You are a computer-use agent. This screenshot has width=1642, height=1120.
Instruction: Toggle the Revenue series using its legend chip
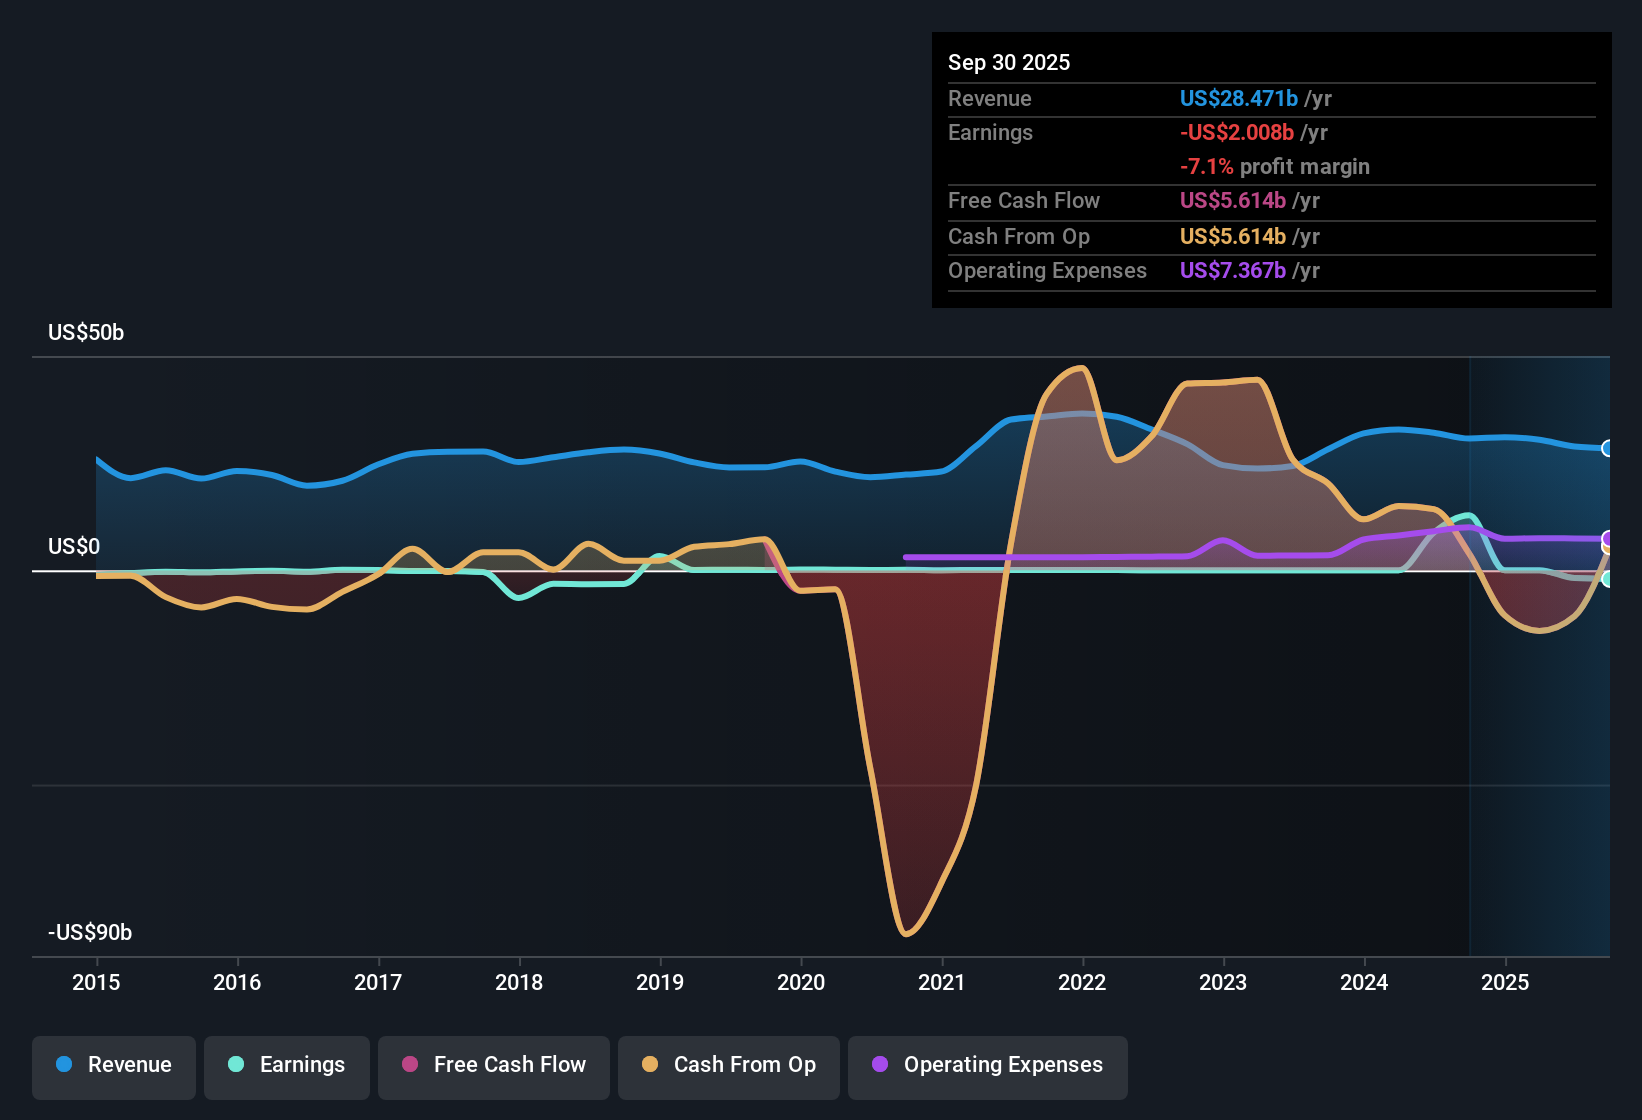113,1065
